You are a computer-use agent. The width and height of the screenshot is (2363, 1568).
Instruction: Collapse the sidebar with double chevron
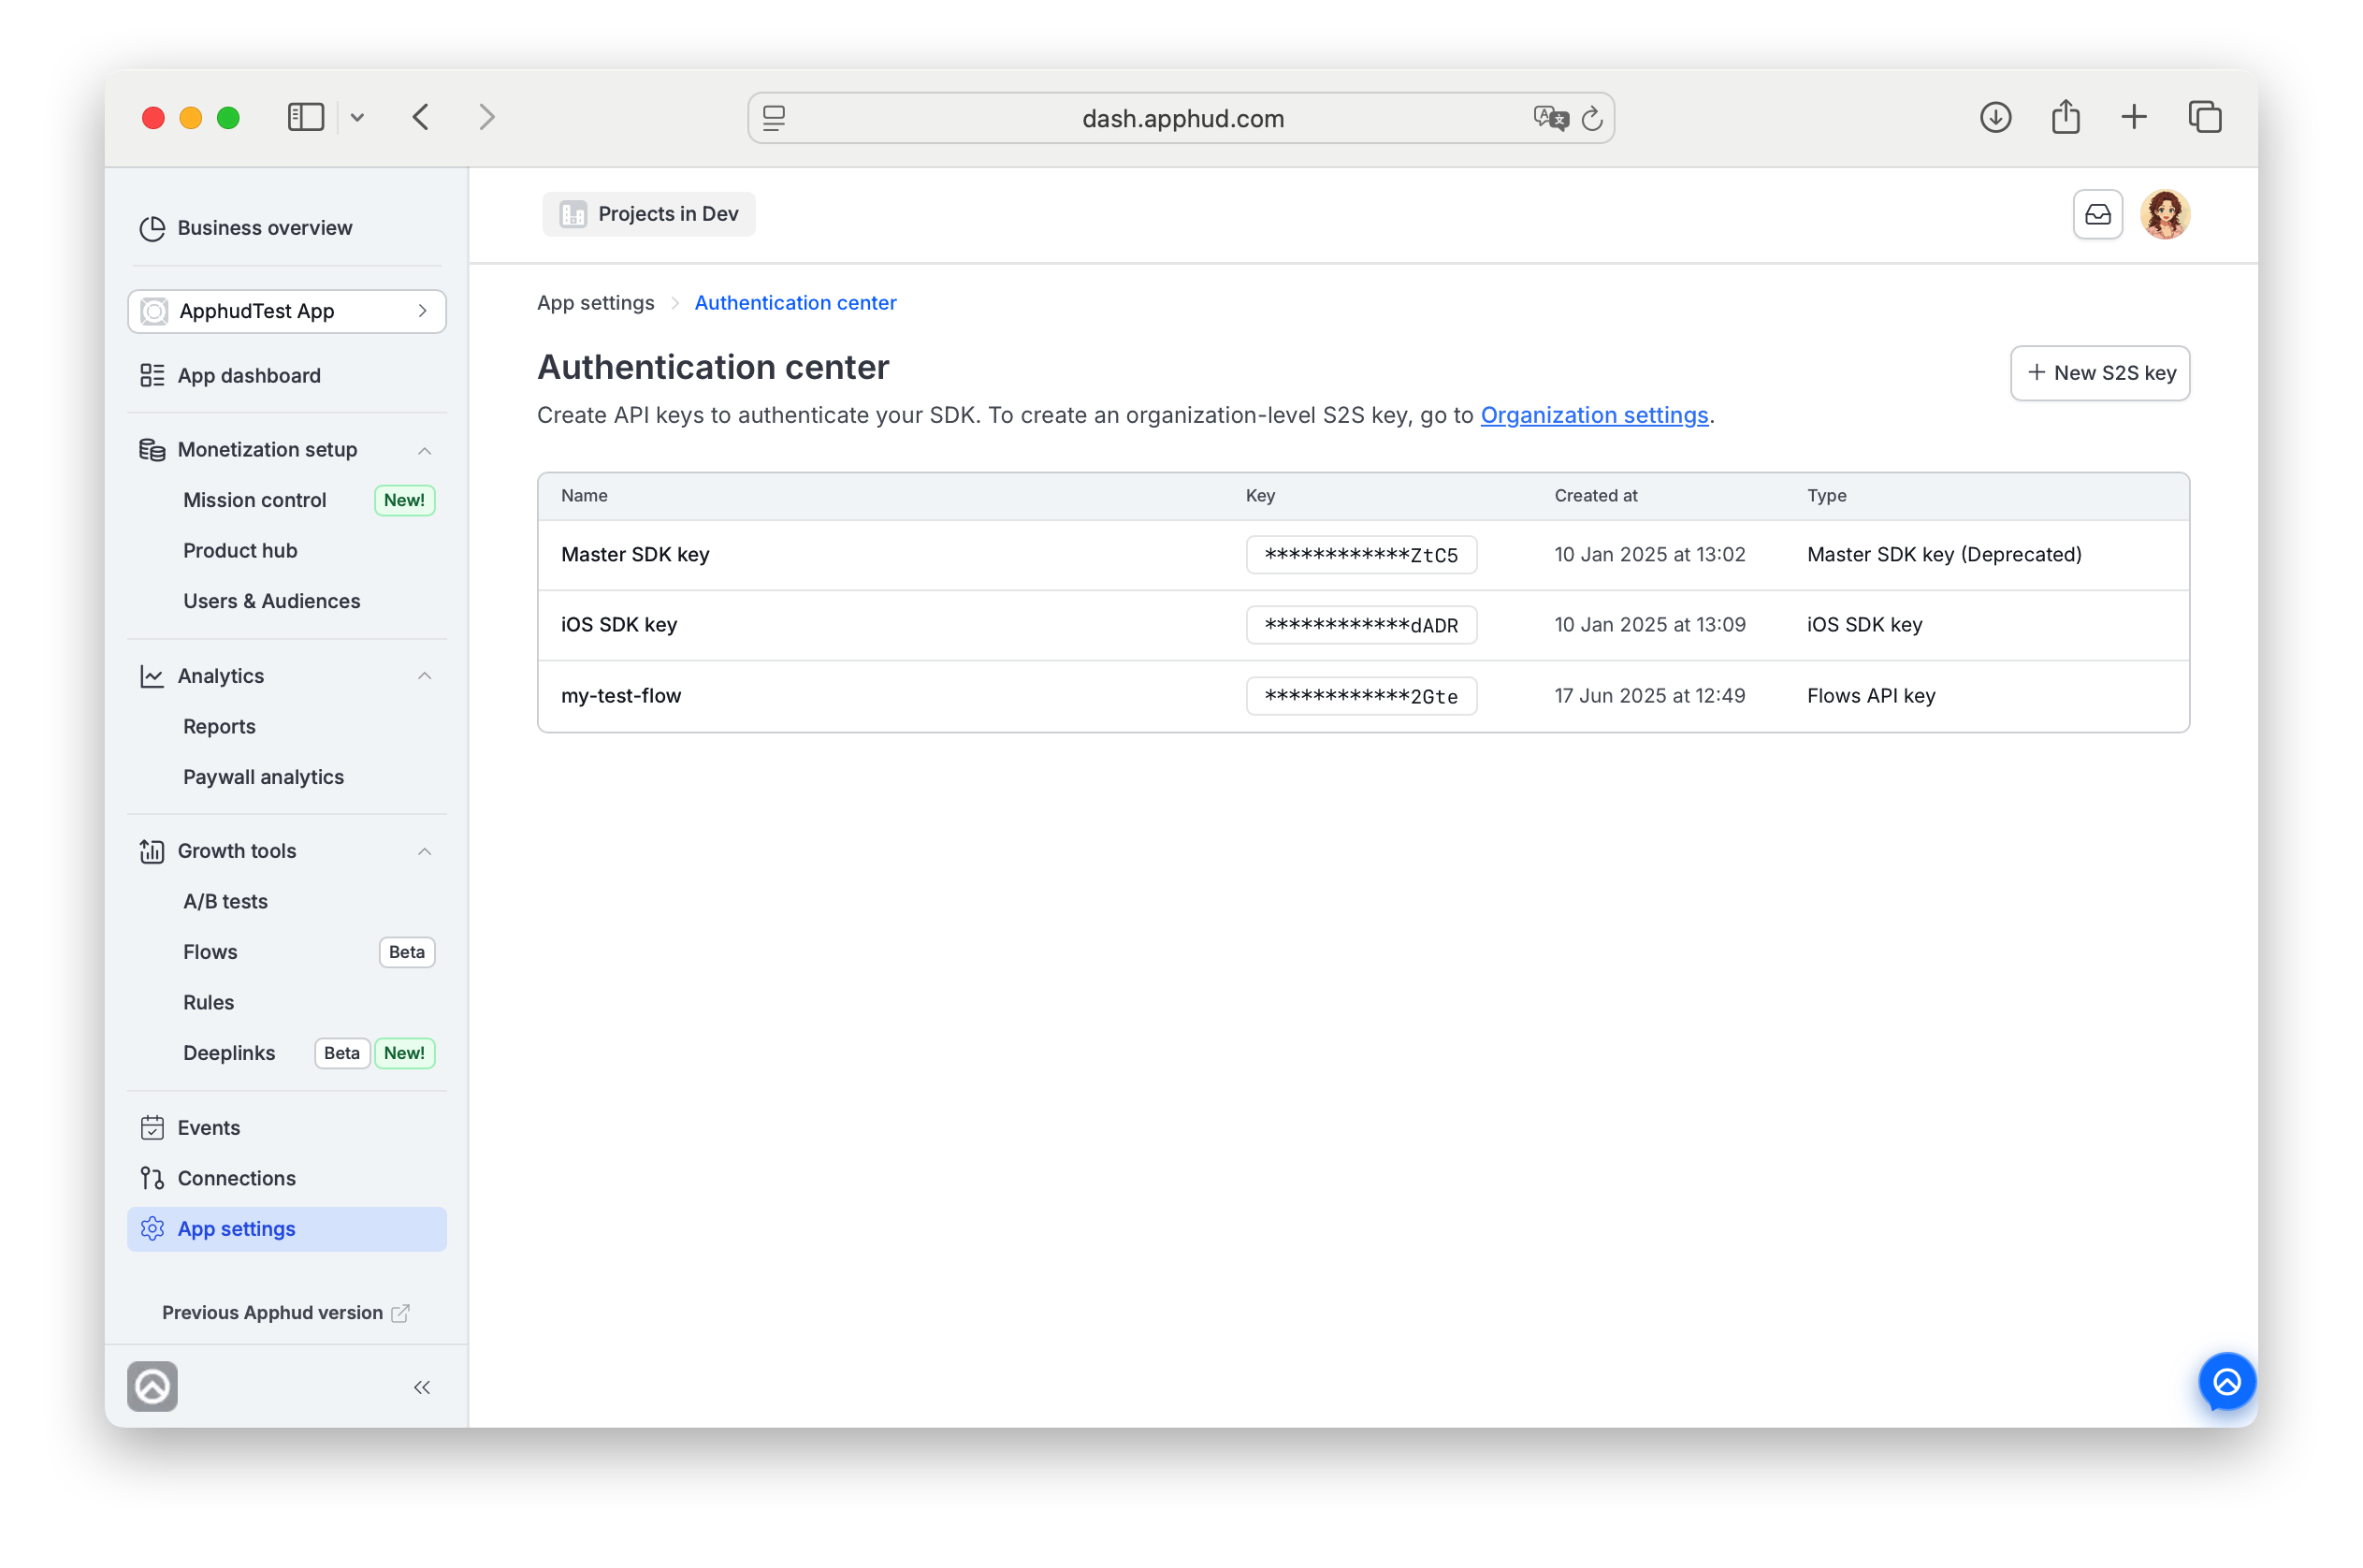[x=422, y=1387]
